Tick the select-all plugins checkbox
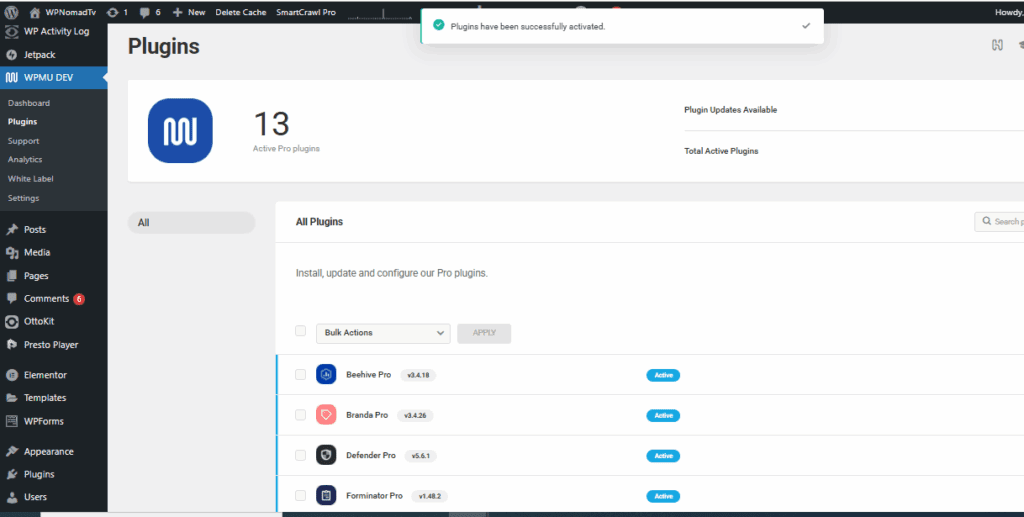The width and height of the screenshot is (1024, 517). (x=300, y=331)
